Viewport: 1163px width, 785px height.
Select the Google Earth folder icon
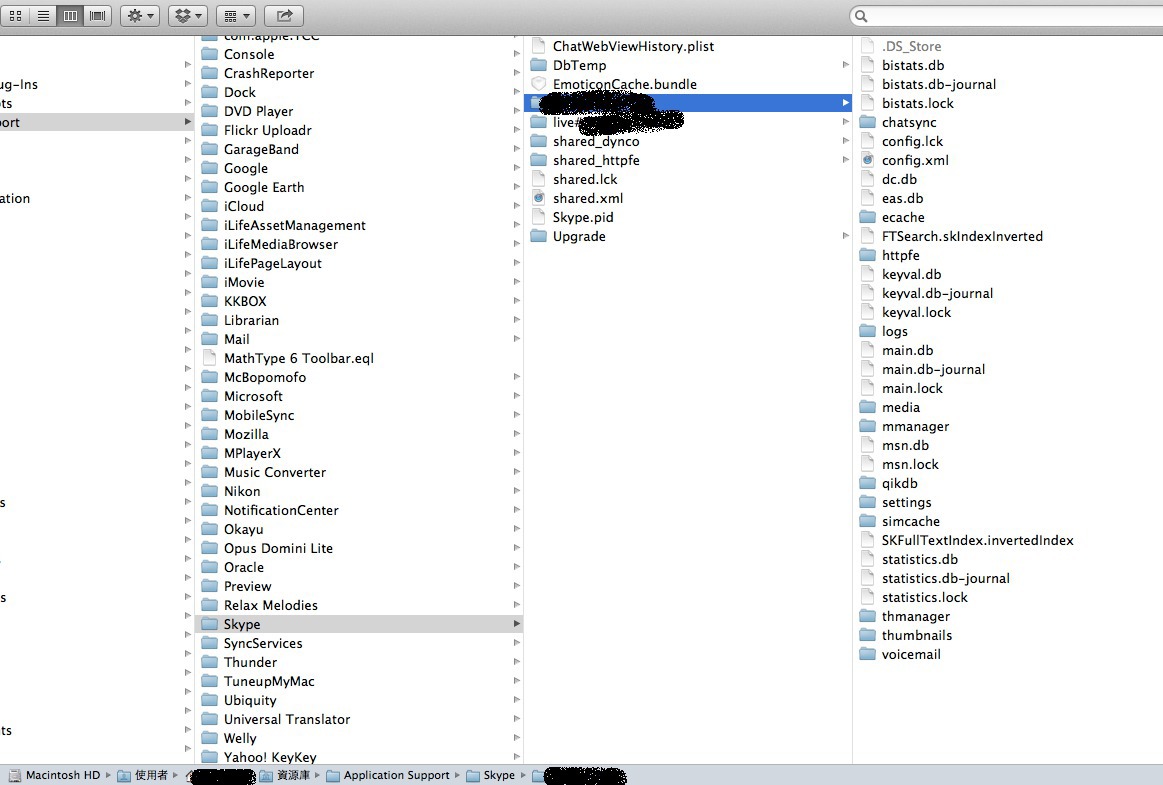(210, 187)
